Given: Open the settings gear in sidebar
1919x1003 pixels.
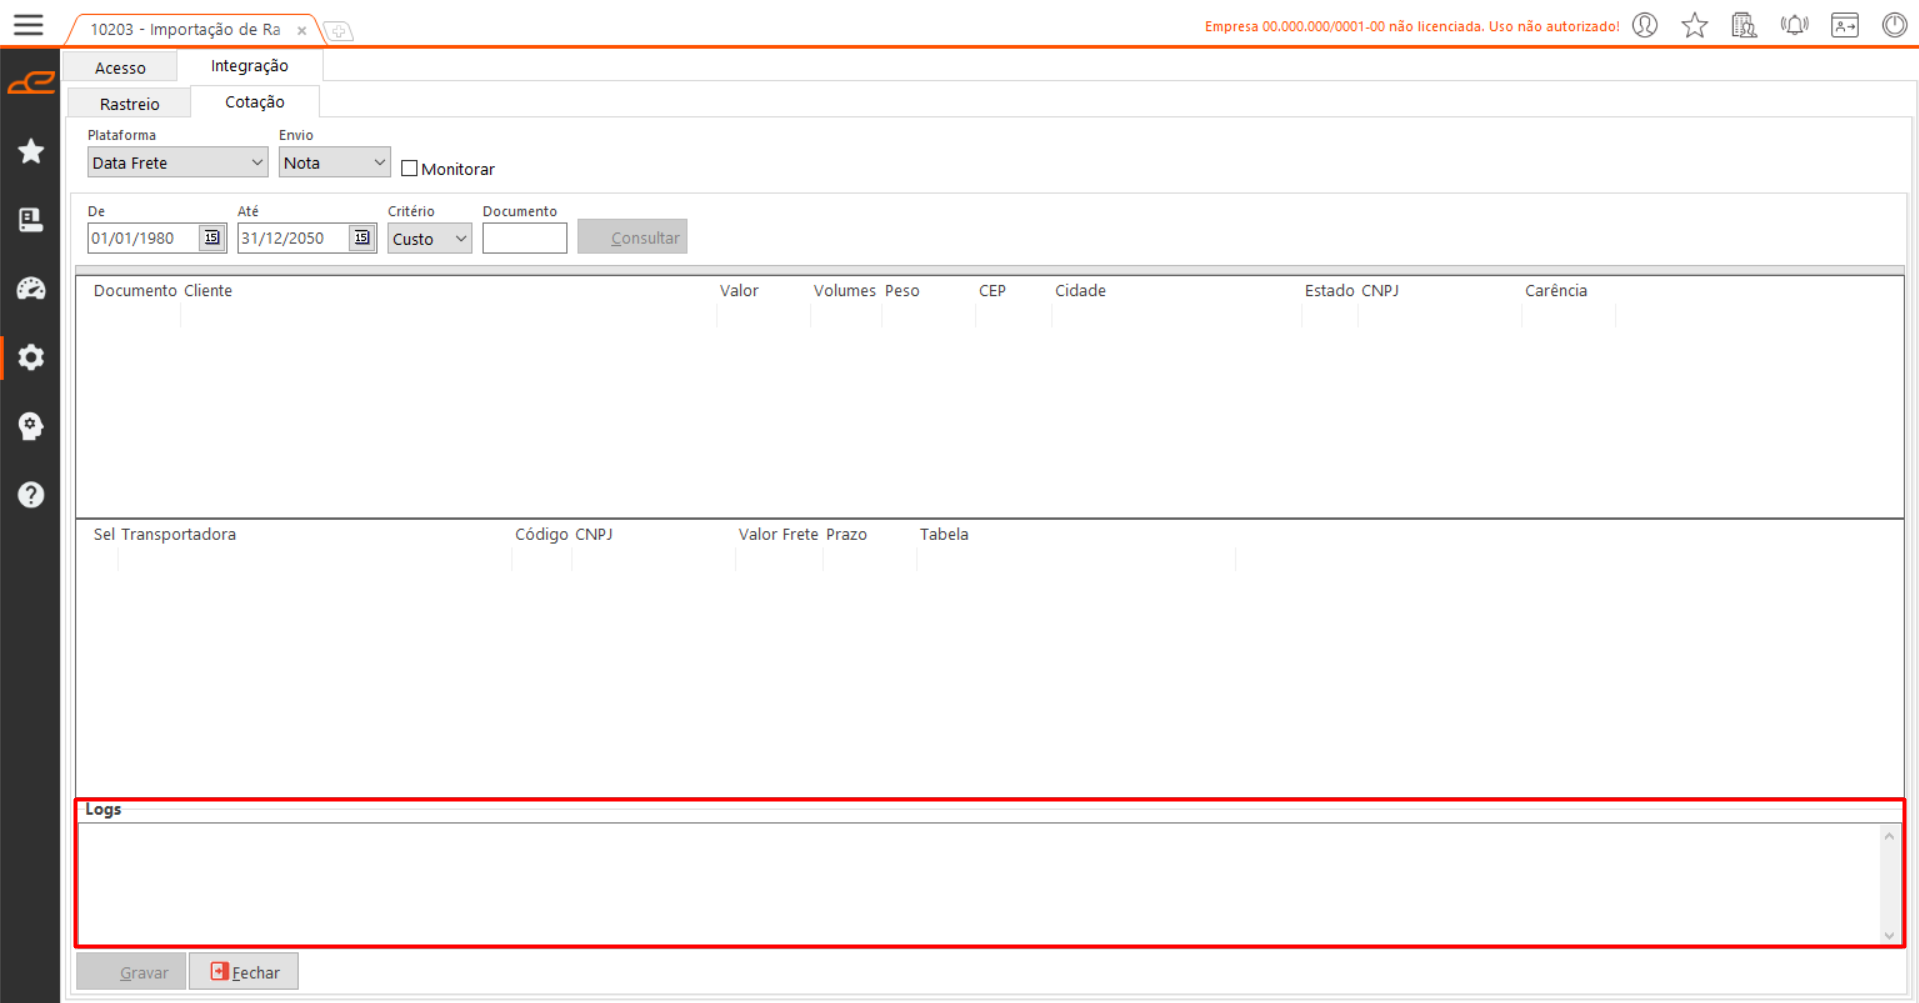Looking at the screenshot, I should pos(31,357).
